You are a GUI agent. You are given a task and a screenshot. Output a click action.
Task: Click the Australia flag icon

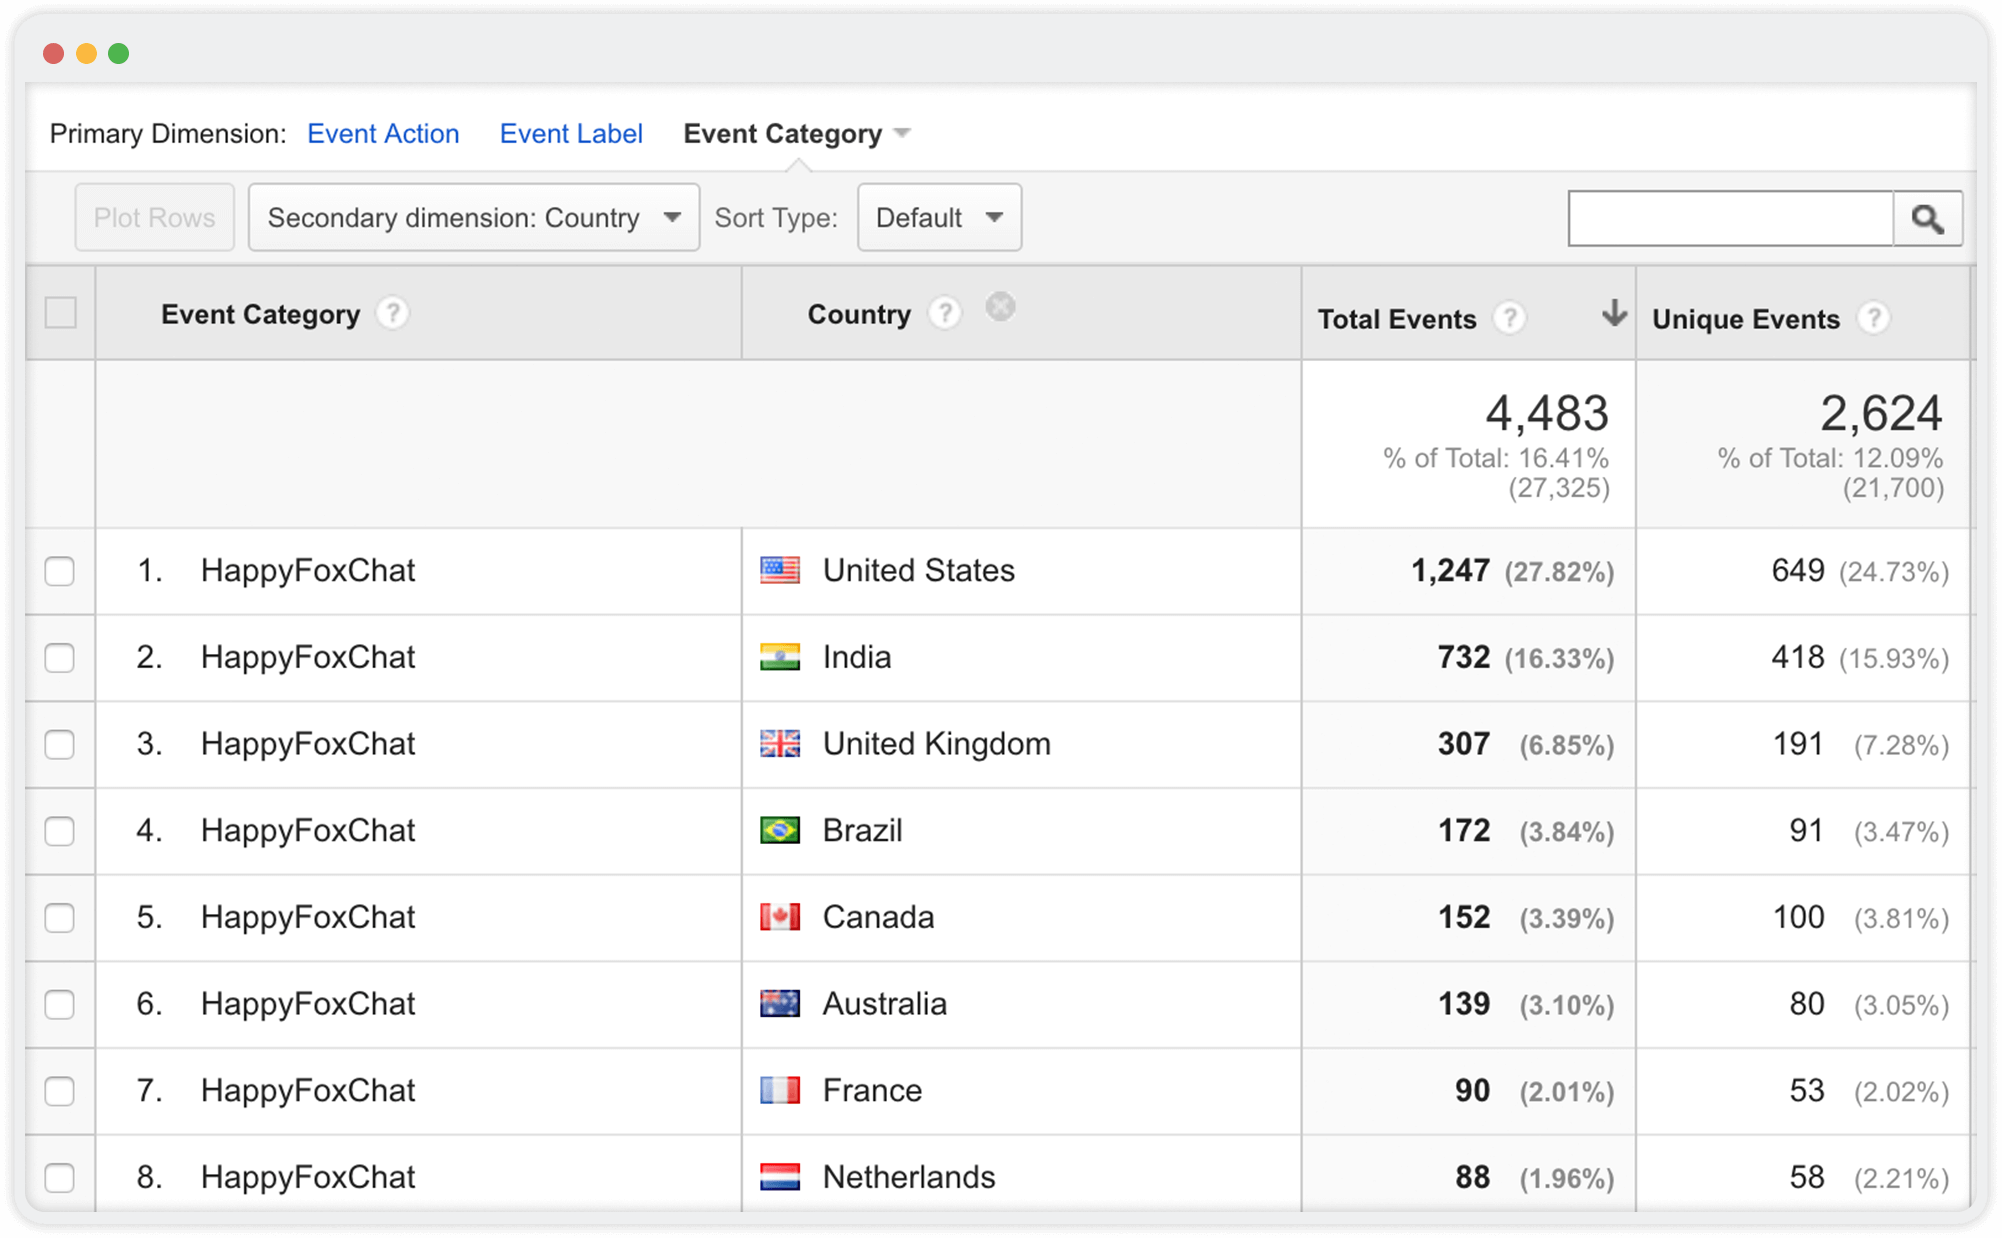pos(780,1003)
